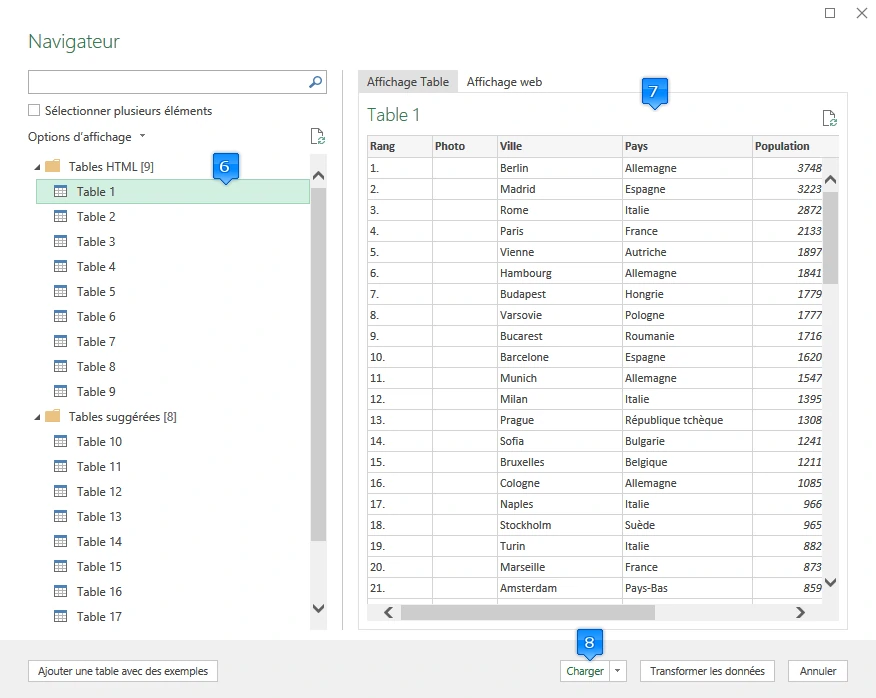
Task: Switch to the Affichage web tab
Action: coord(504,82)
